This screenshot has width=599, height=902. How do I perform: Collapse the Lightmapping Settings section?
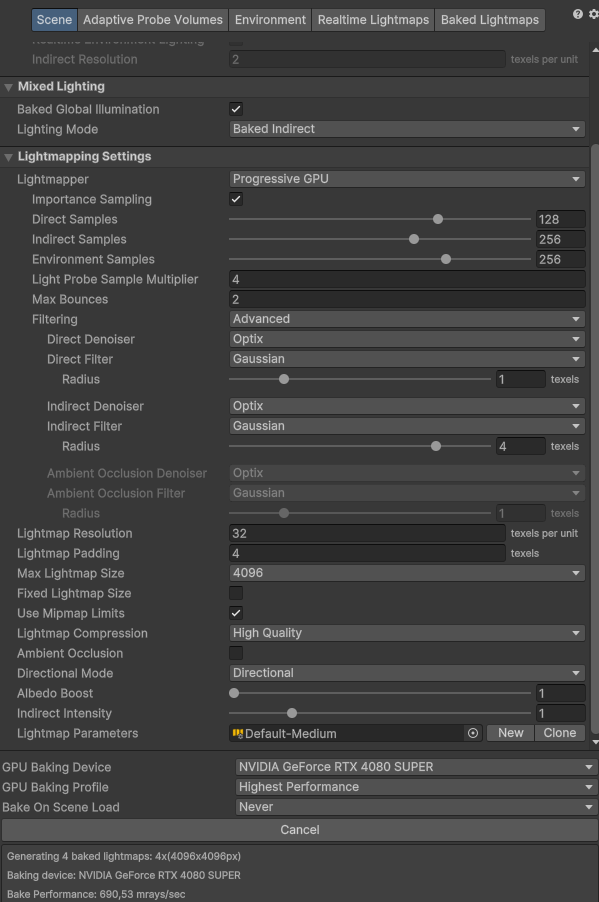8,158
